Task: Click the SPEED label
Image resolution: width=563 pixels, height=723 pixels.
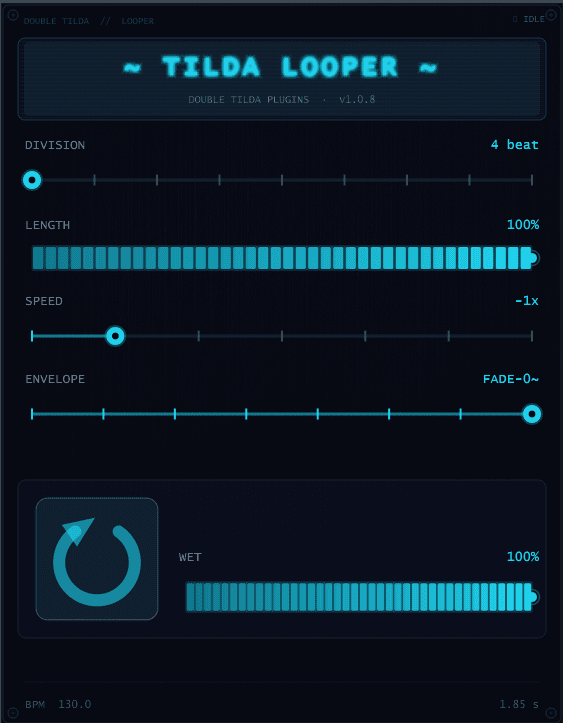Action: point(44,301)
